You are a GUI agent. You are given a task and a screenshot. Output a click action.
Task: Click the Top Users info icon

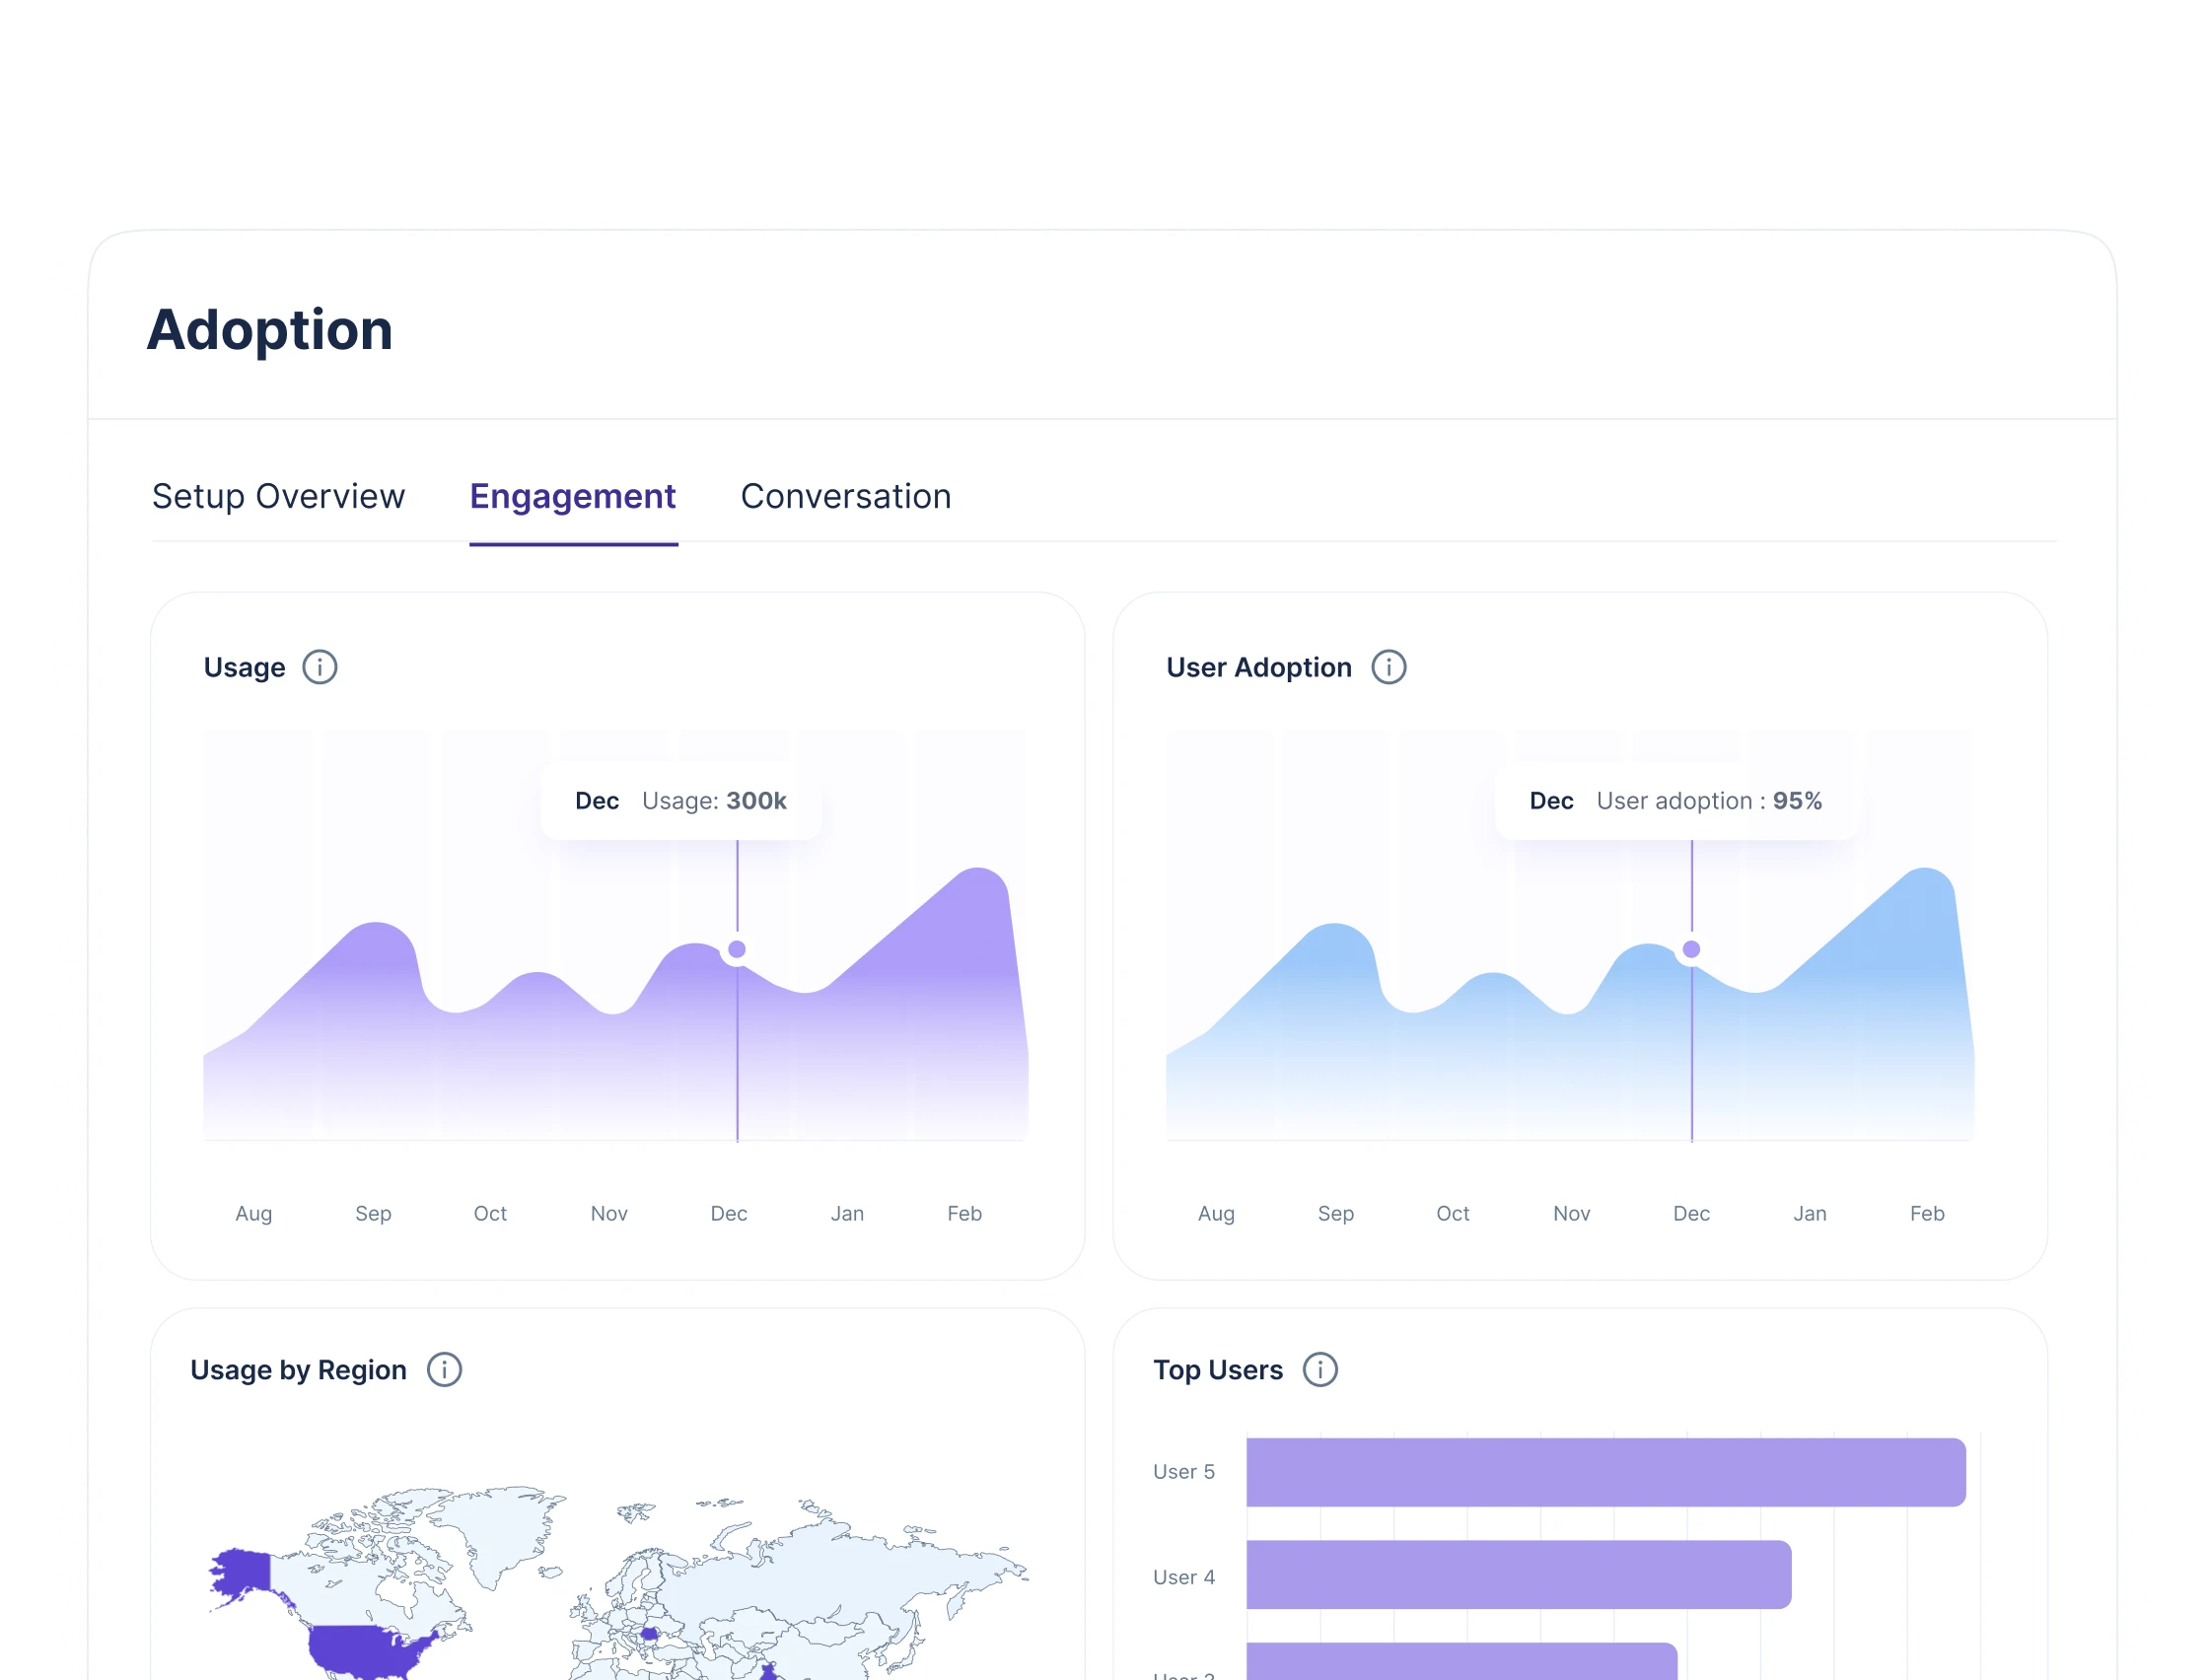coord(1320,1370)
